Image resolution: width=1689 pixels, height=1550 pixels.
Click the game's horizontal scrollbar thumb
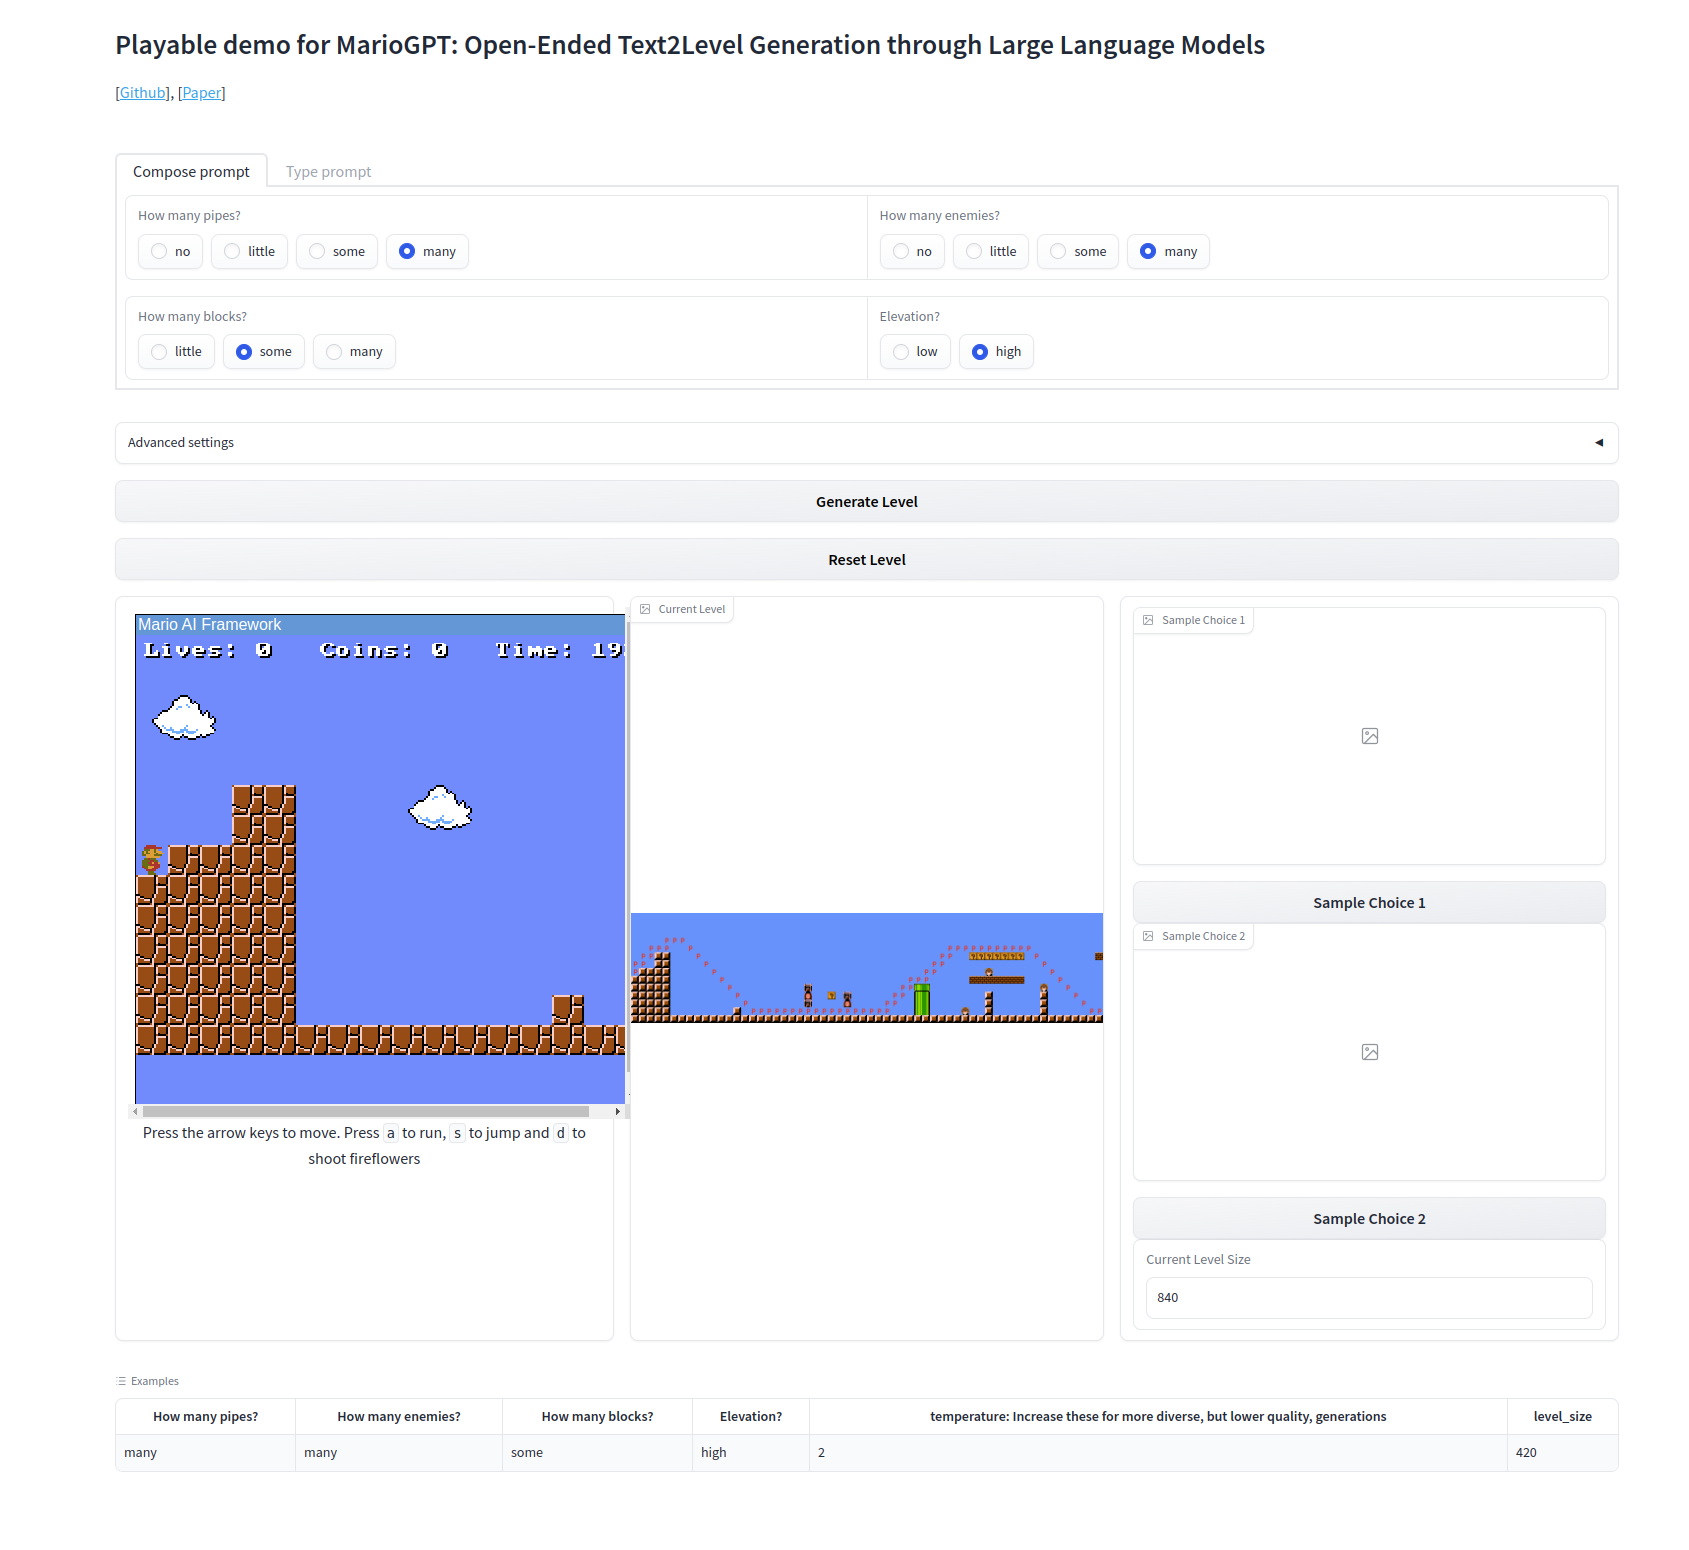click(x=366, y=1111)
